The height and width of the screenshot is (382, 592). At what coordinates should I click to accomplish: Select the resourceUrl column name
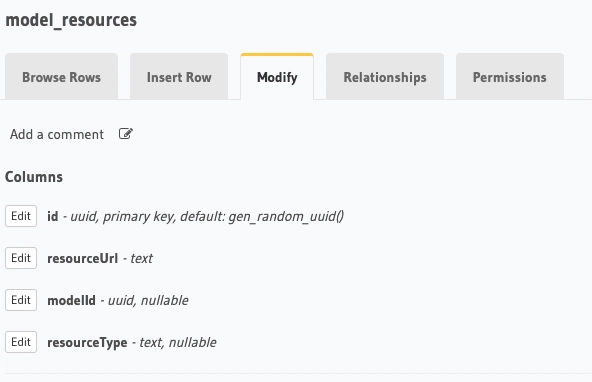coord(82,258)
